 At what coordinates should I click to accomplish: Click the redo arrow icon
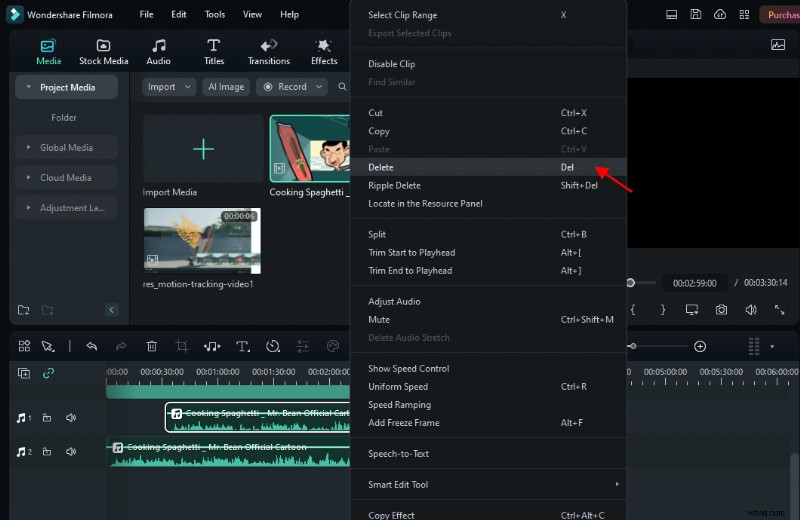[121, 346]
